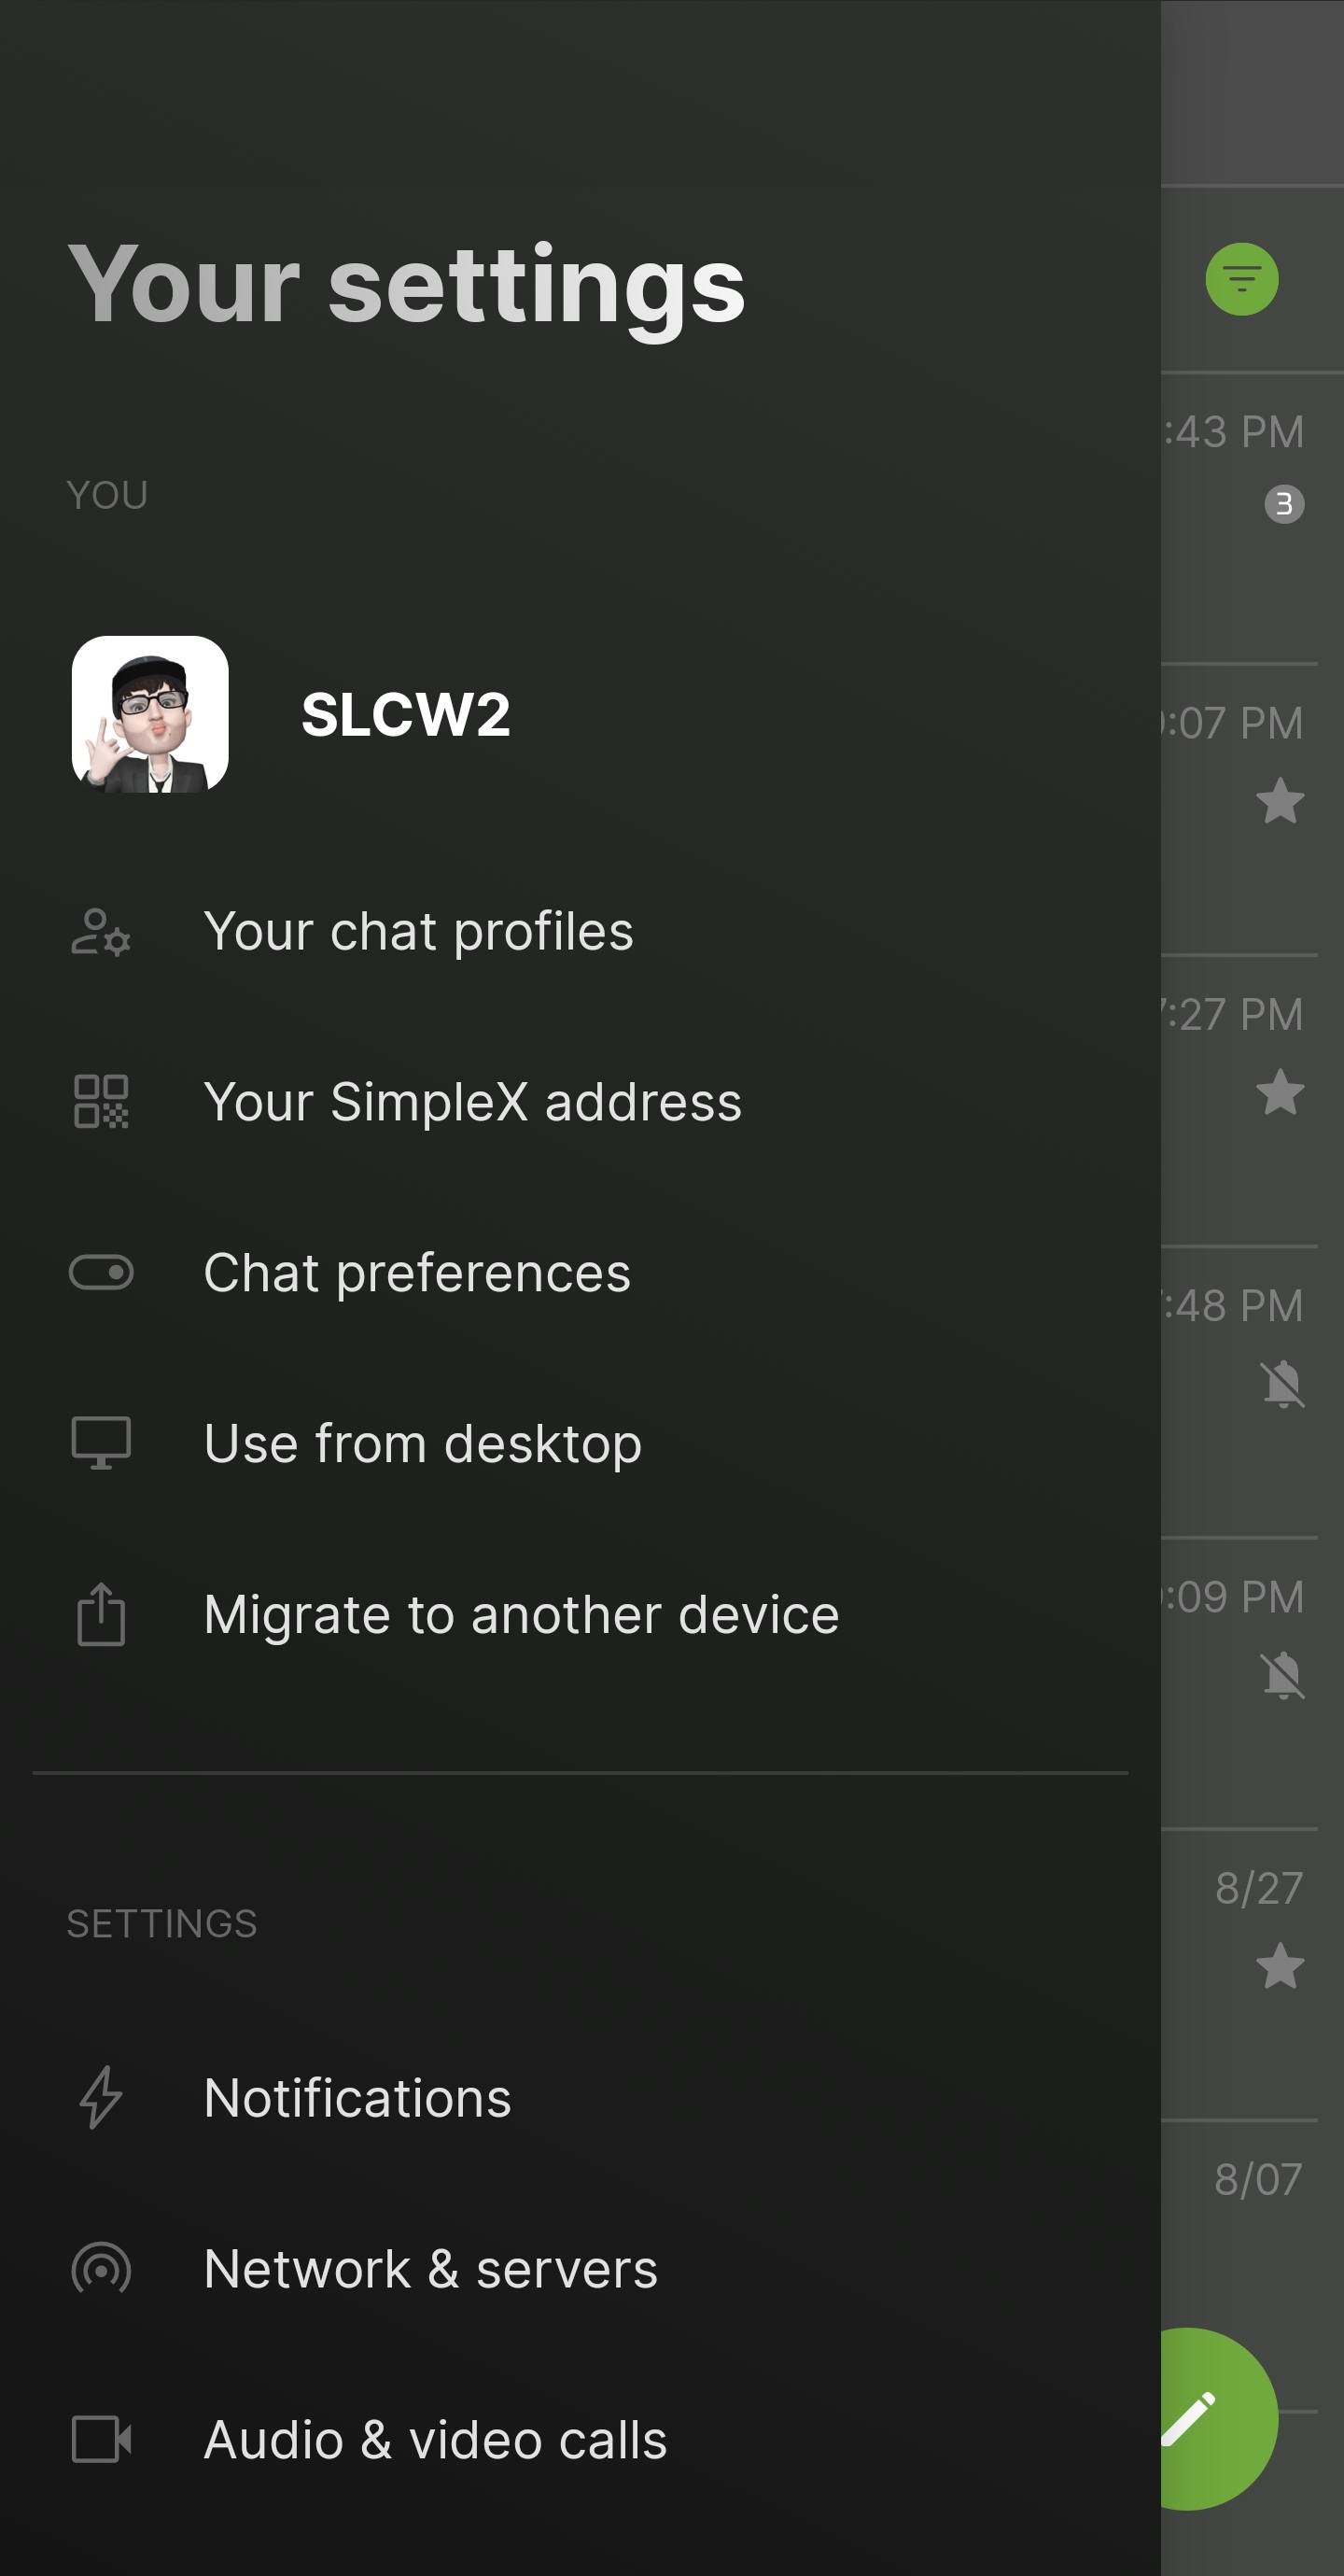Tap the SLCW2 profile avatar

click(x=150, y=714)
